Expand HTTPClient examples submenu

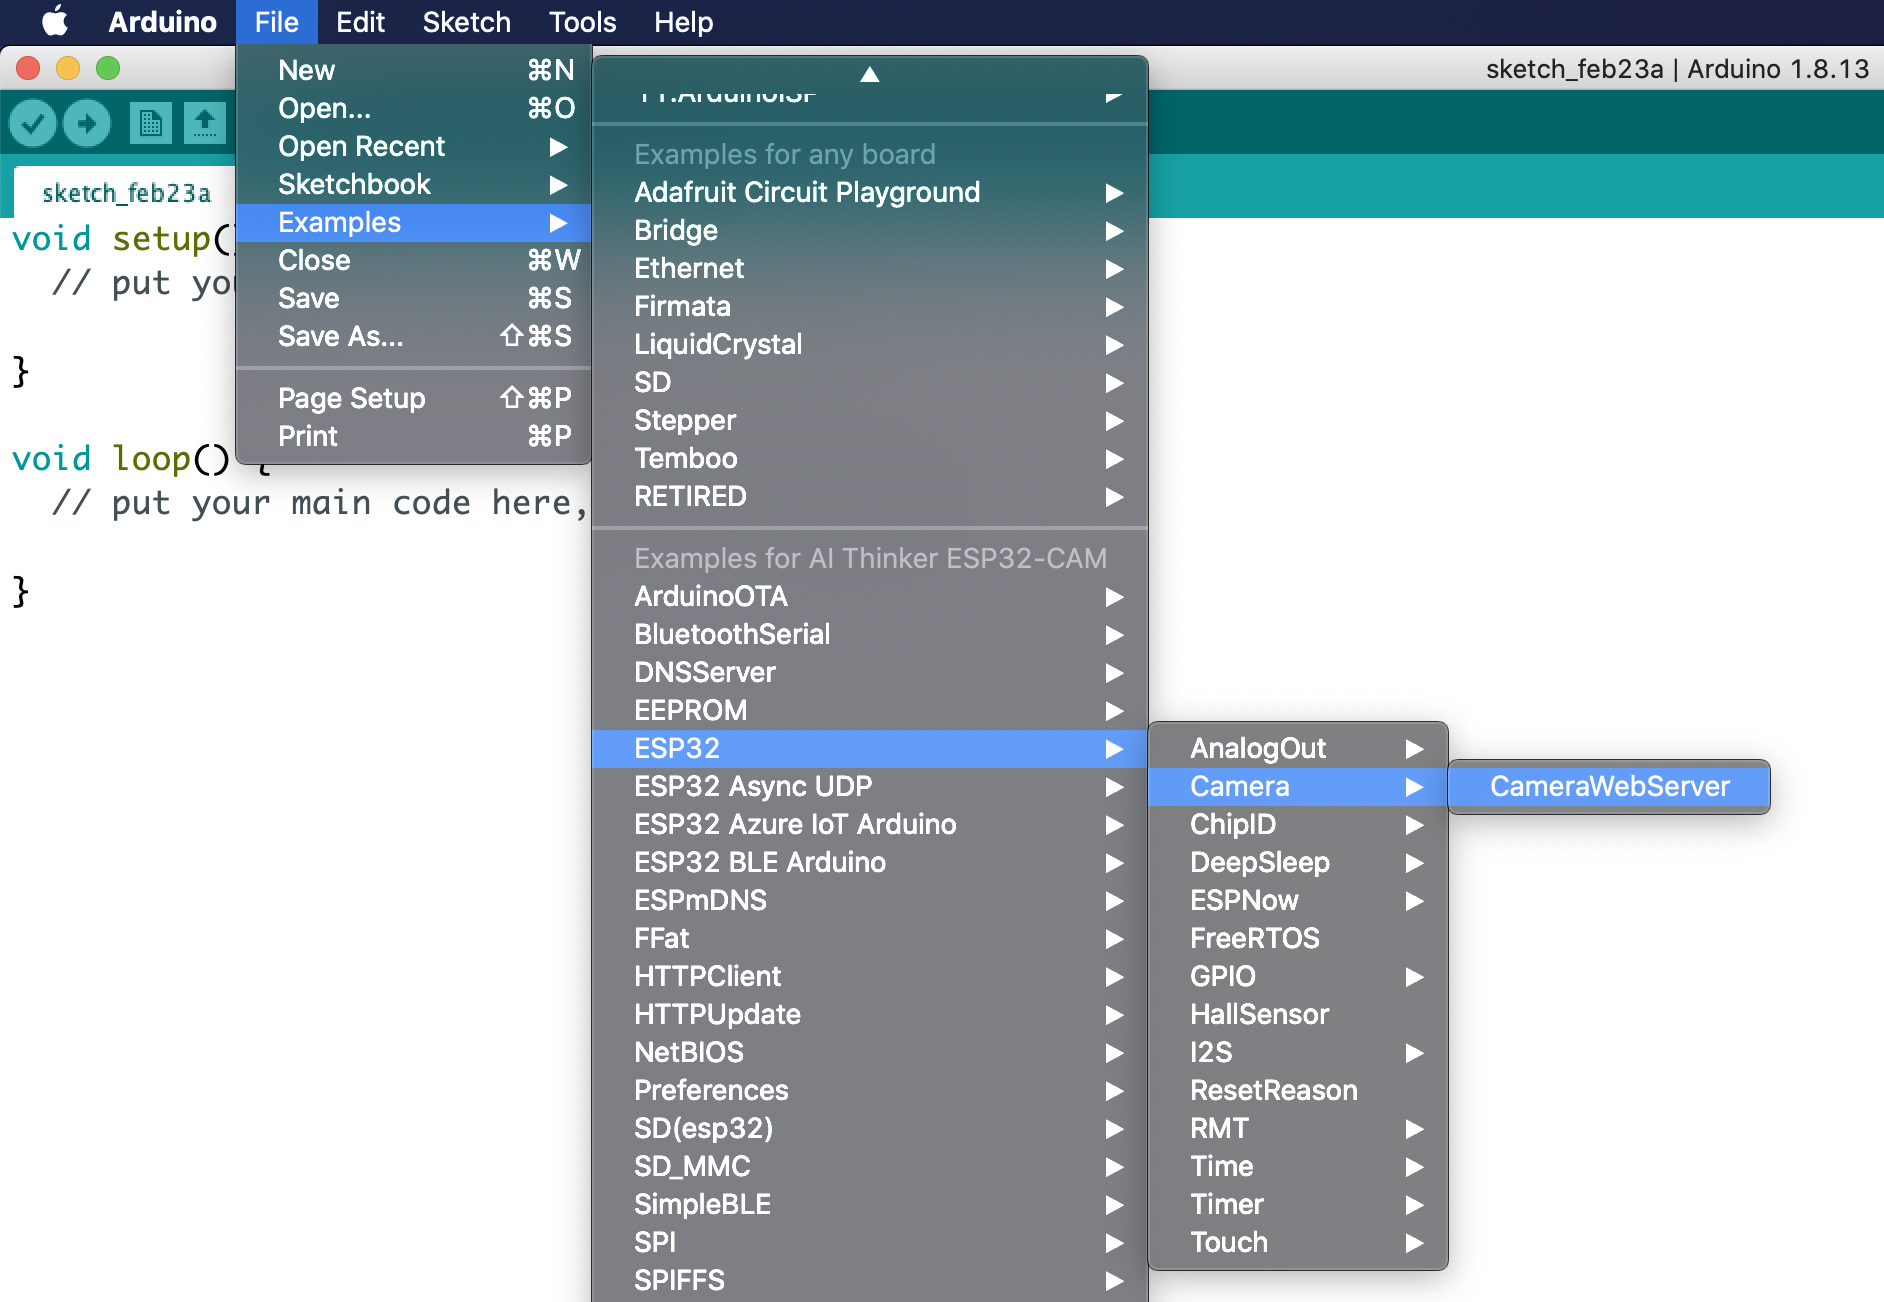point(870,976)
